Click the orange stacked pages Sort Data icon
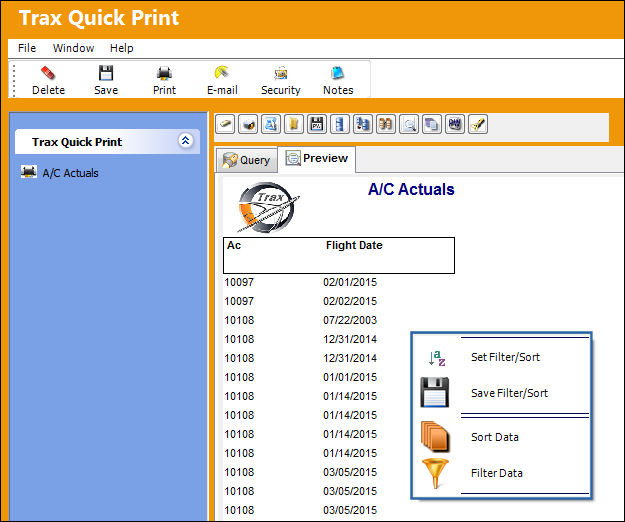This screenshot has height=522, width=625. pyautogui.click(x=435, y=436)
